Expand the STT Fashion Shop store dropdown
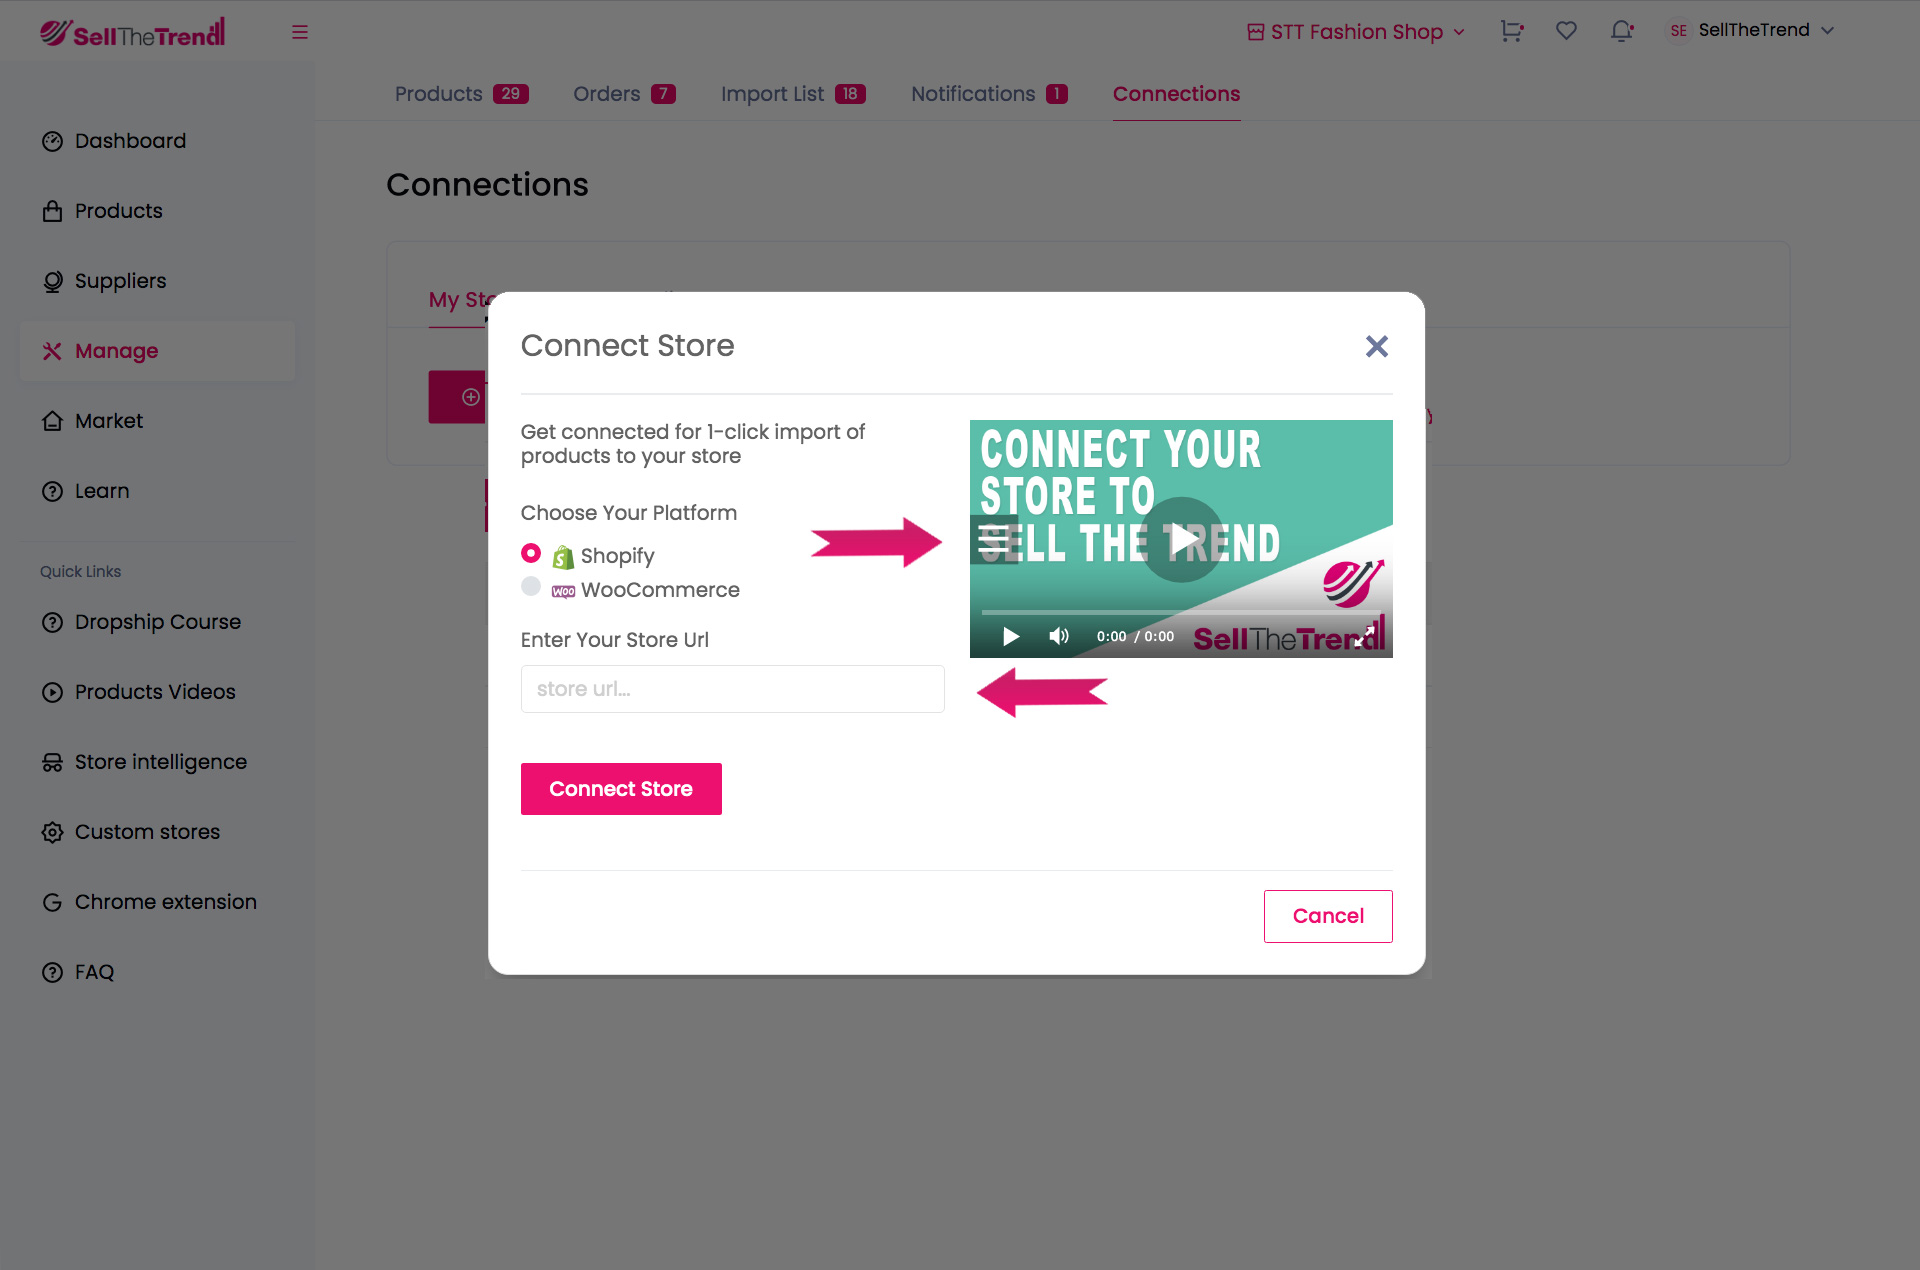1920x1270 pixels. [x=1356, y=32]
